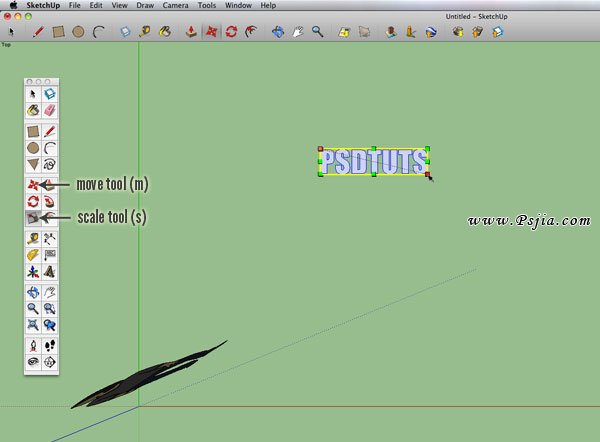600x442 pixels.
Task: Pick the Paint Bucket tool in the palette
Action: (33, 110)
